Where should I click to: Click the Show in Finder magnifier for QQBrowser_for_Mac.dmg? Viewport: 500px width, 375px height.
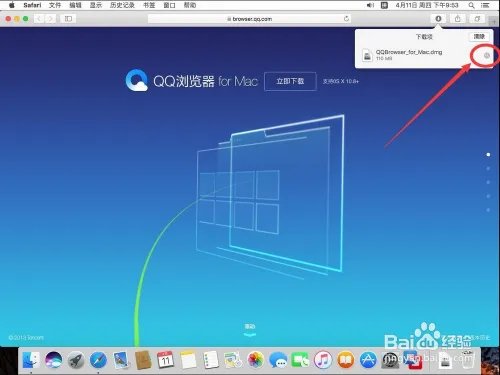[486, 56]
